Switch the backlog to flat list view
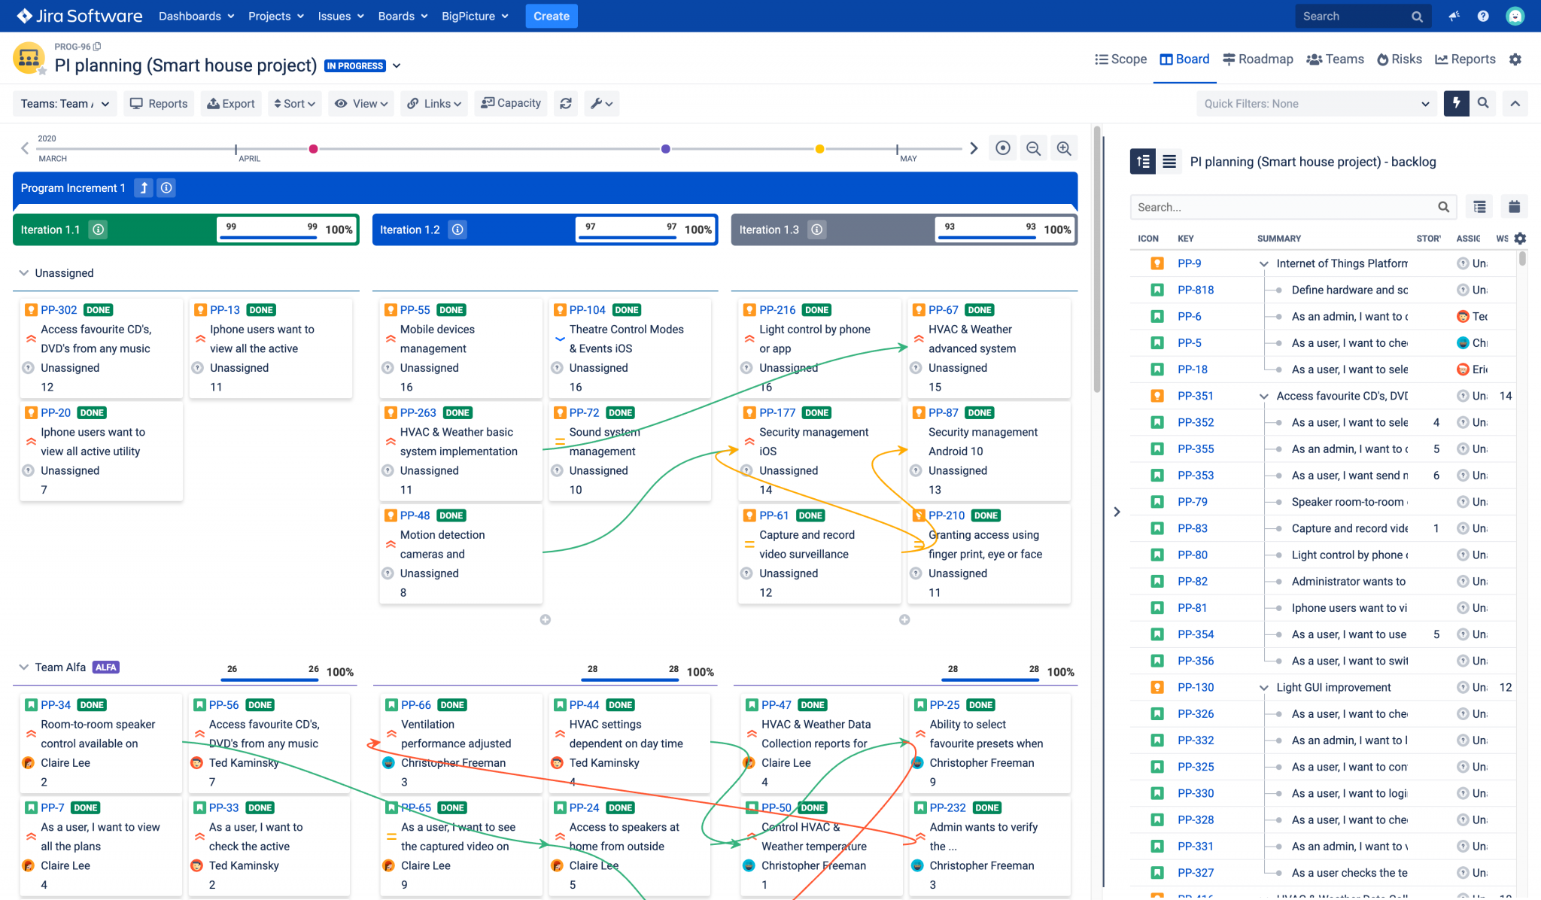 [x=1170, y=161]
